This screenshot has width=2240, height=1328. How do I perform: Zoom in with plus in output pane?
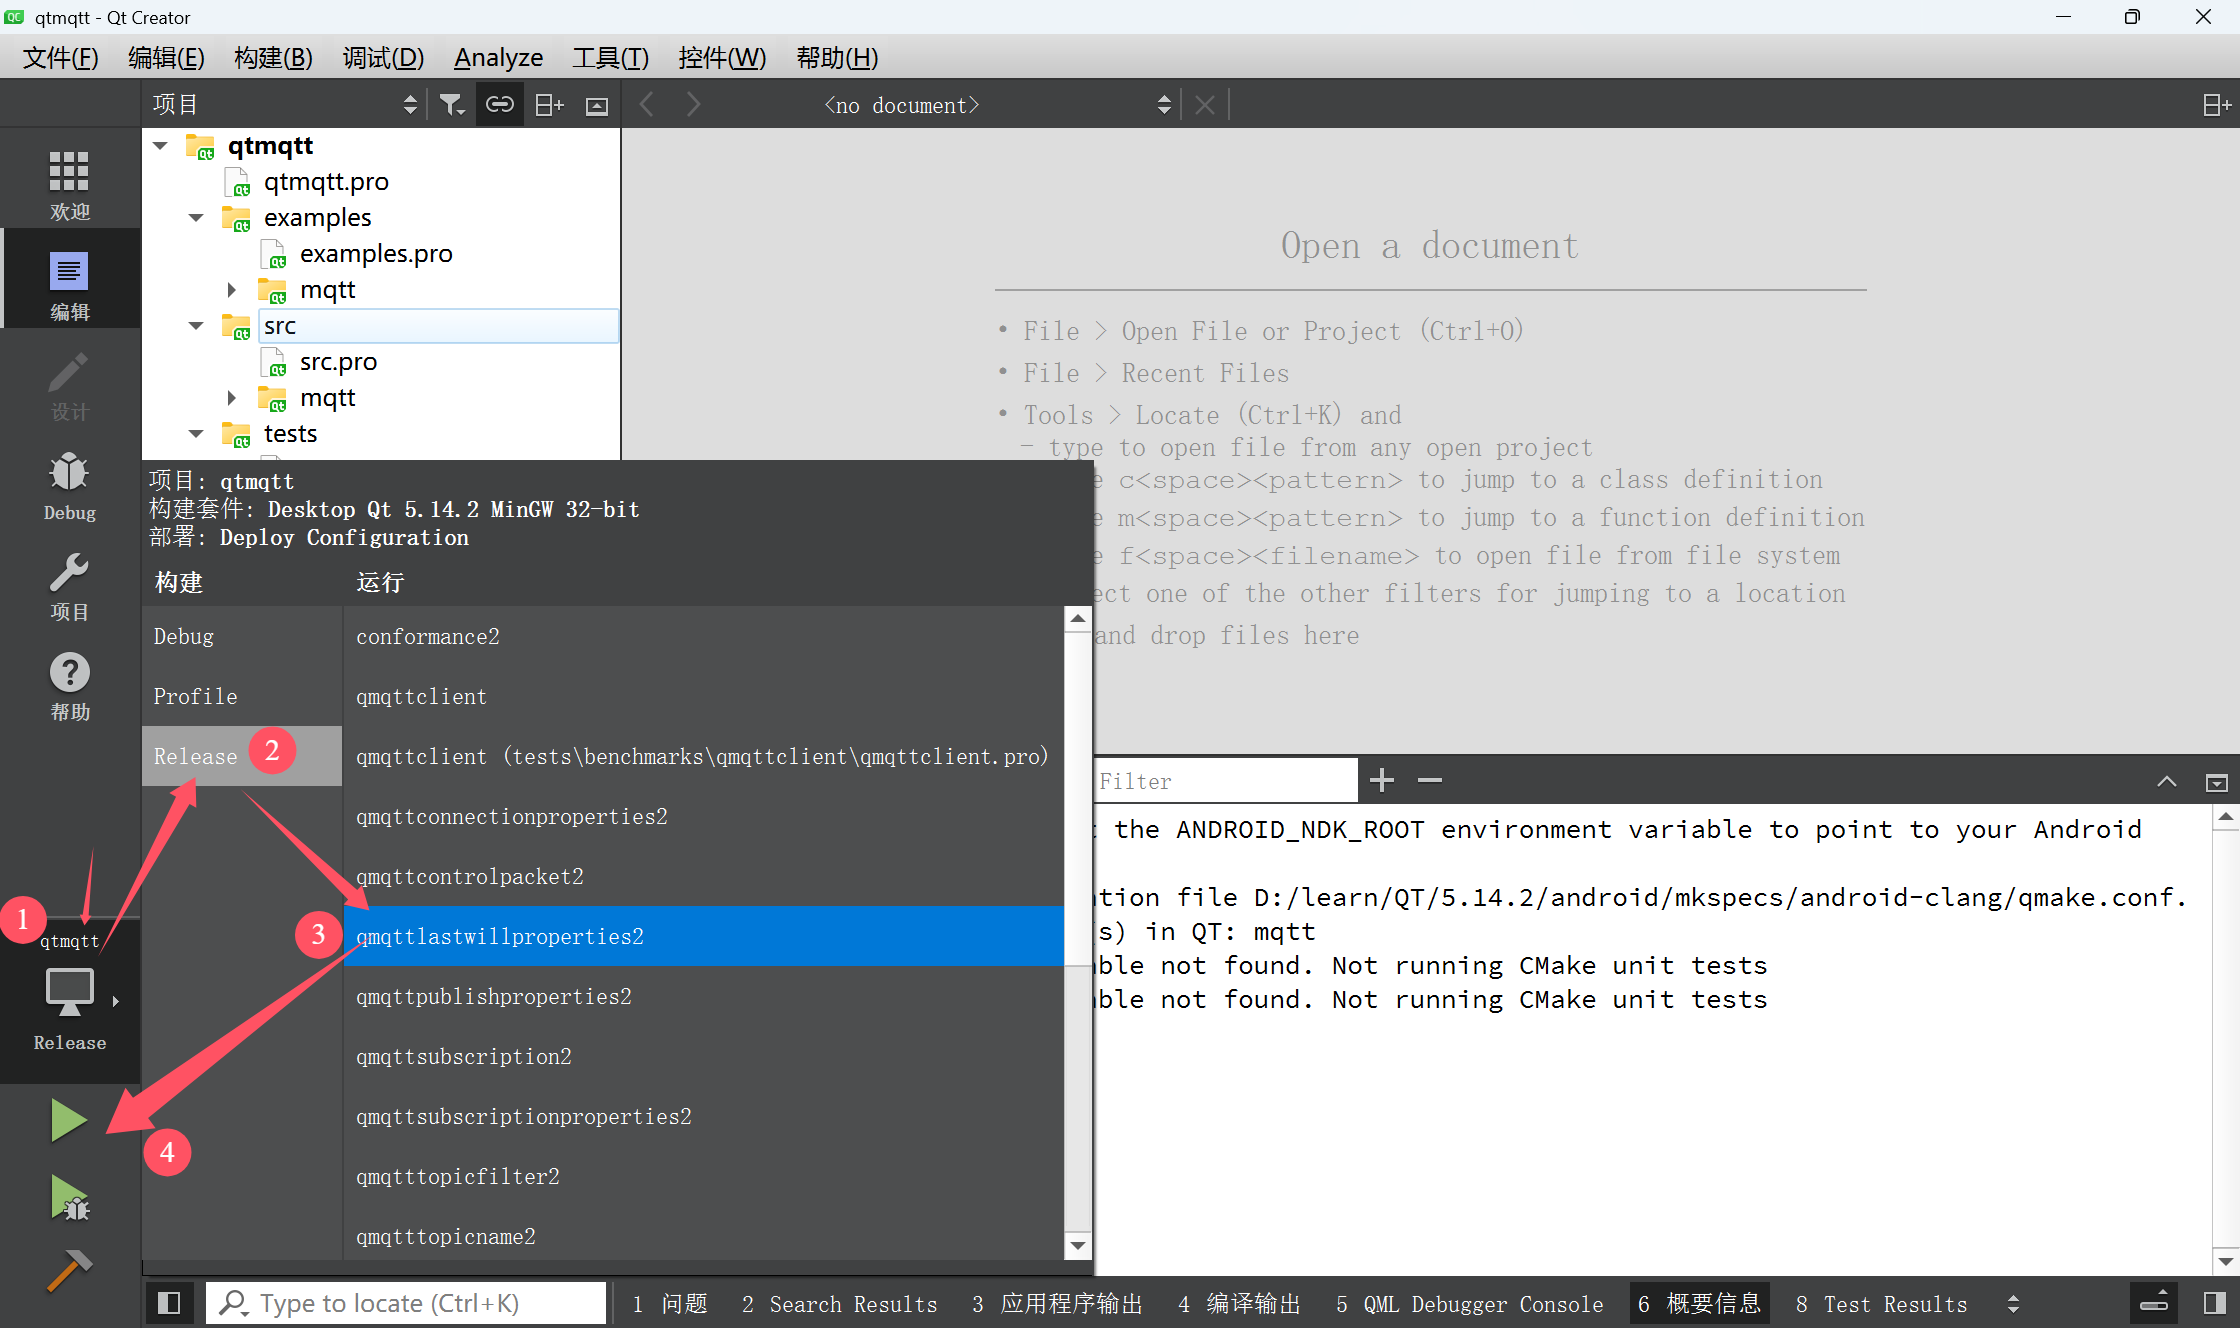pos(1381,780)
